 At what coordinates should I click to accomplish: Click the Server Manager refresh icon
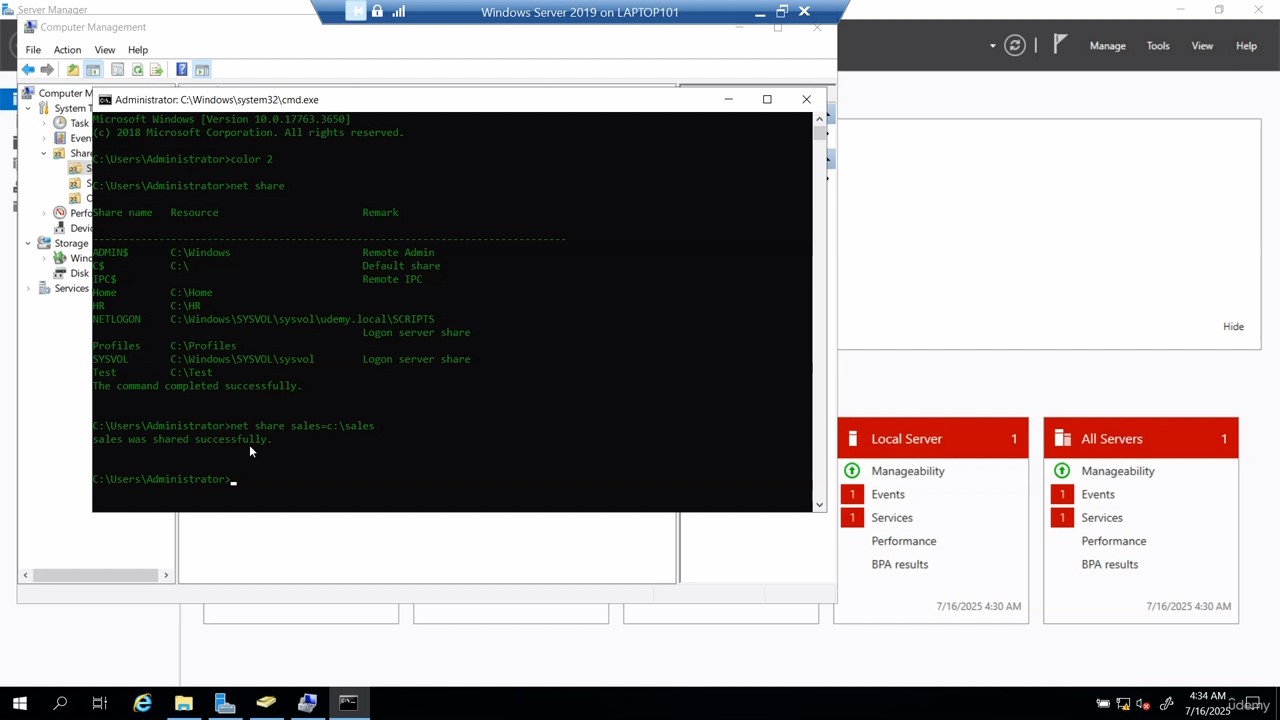(x=1015, y=45)
